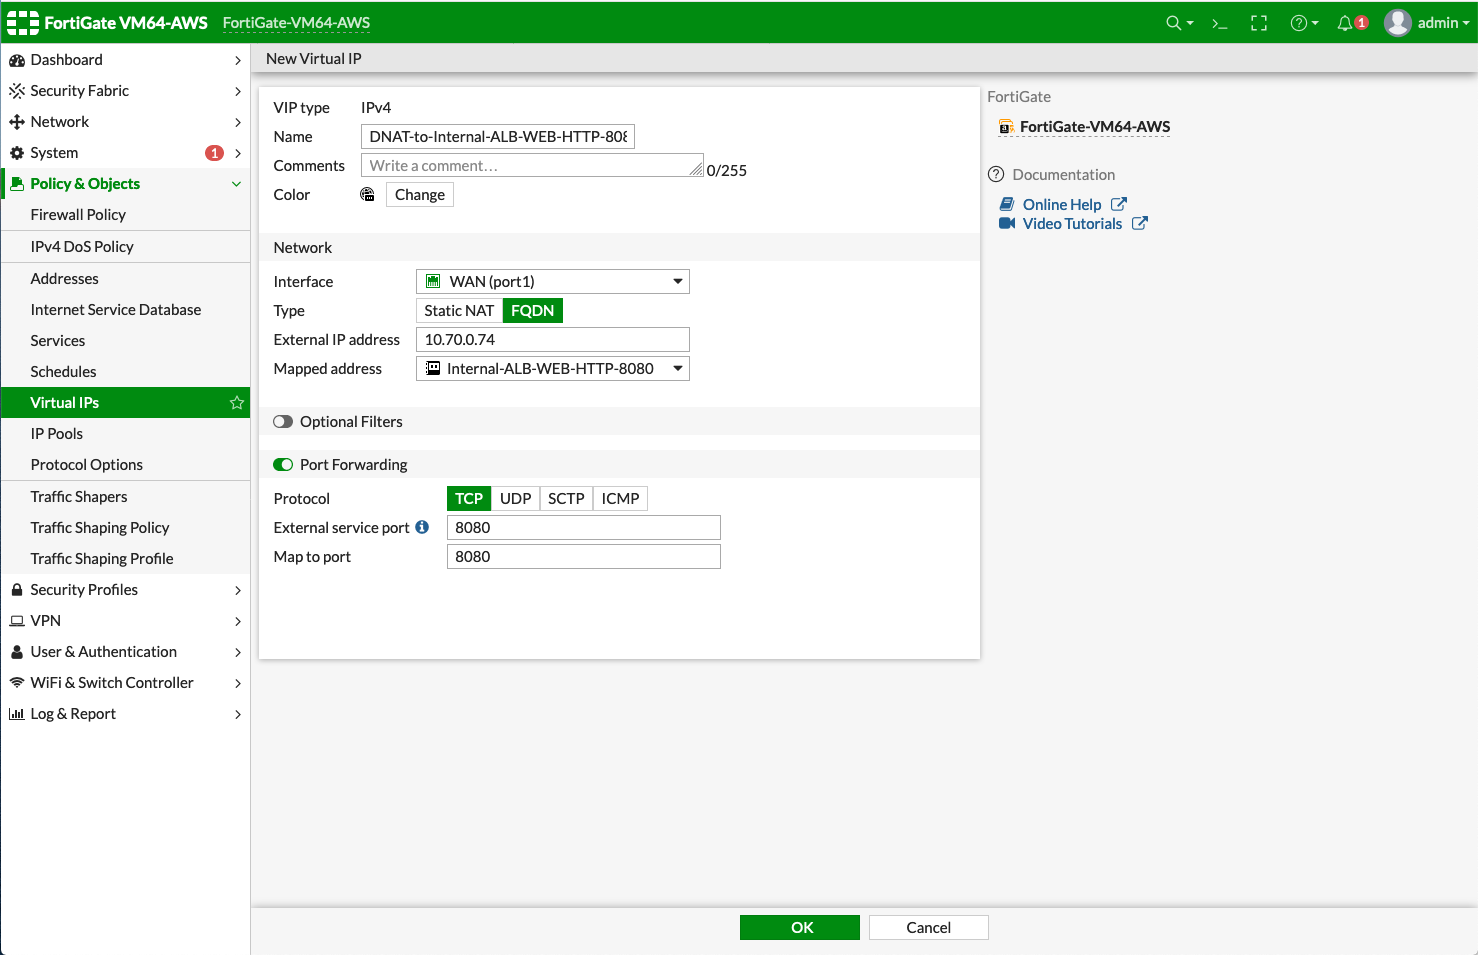1478x955 pixels.
Task: Open the CLI console icon
Action: [x=1219, y=23]
